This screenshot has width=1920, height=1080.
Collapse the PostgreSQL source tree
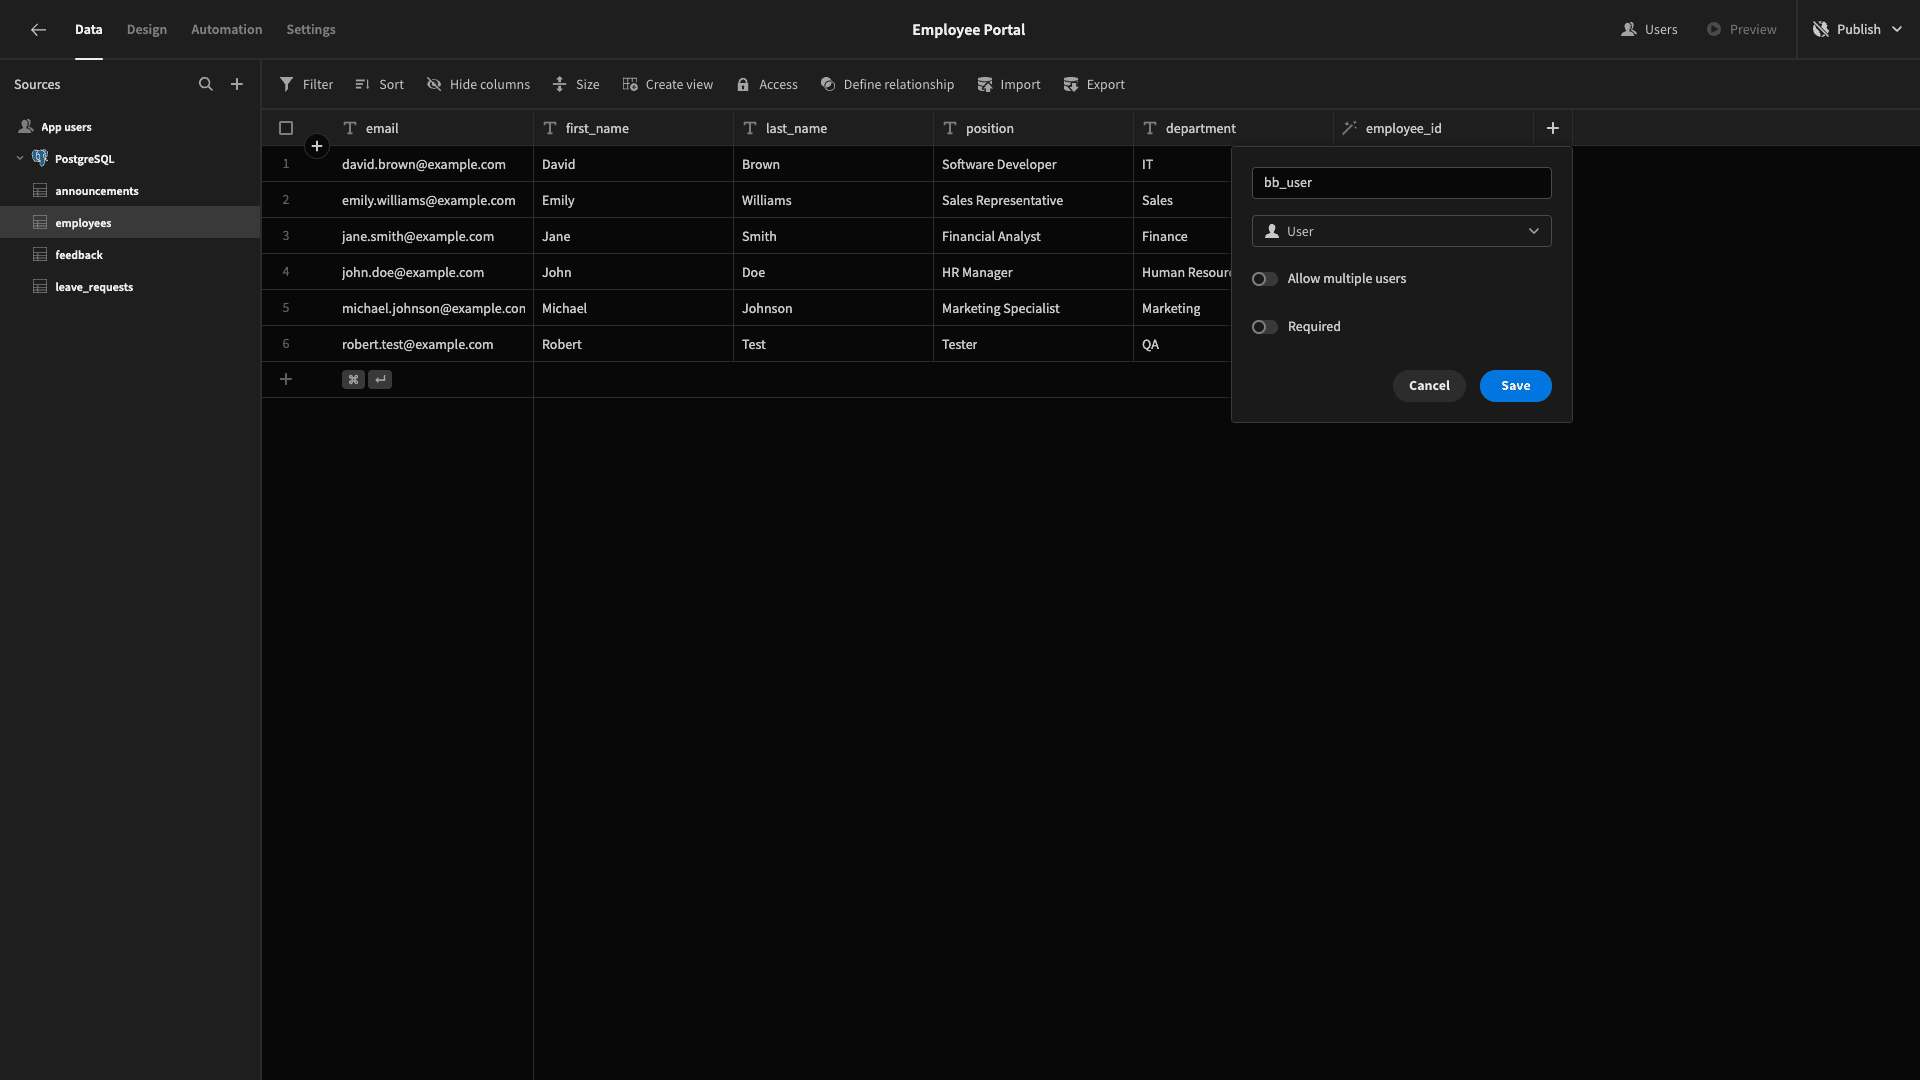[20, 159]
